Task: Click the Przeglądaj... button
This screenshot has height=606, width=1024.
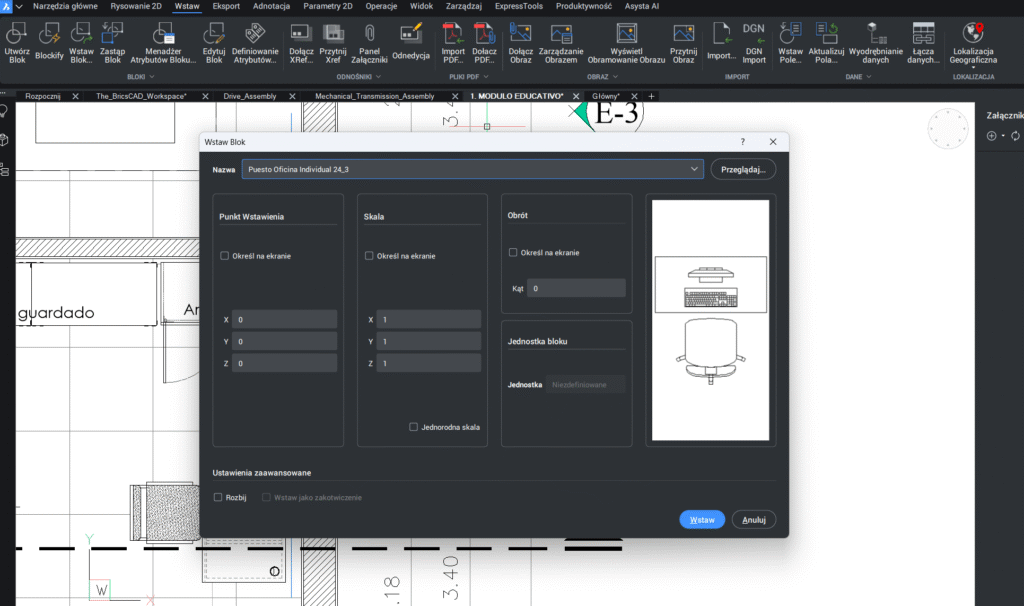Action: [x=743, y=170]
